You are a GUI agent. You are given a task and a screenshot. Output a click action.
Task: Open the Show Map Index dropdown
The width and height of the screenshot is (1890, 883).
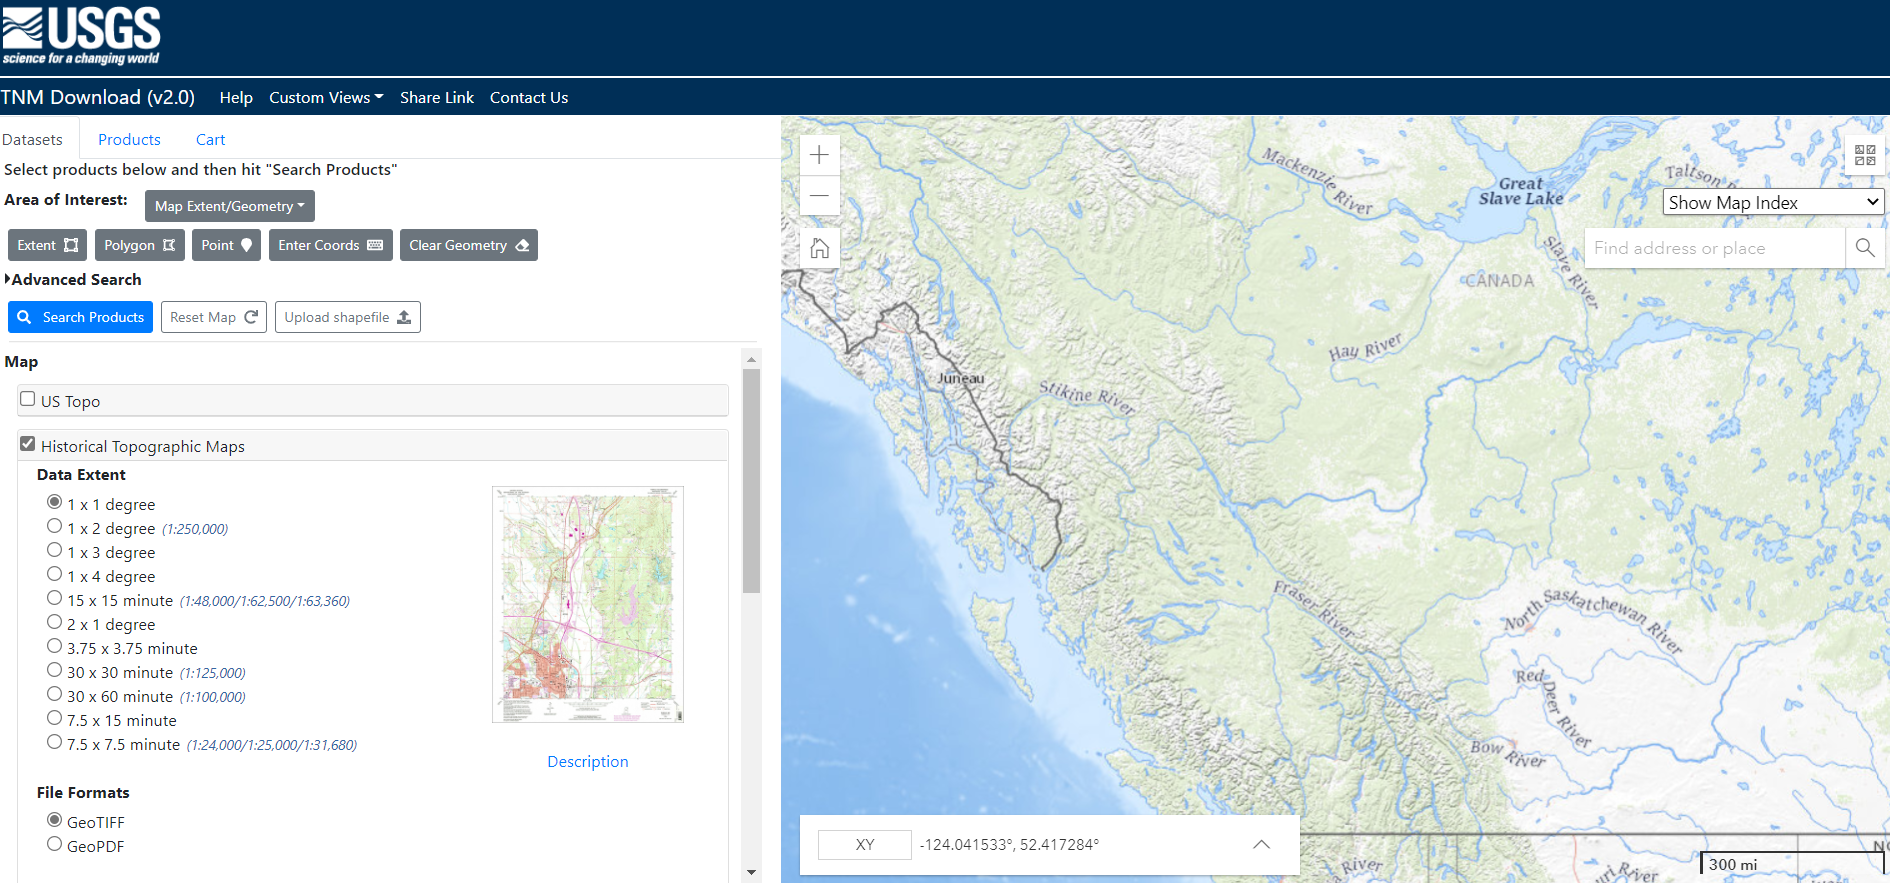[1773, 202]
